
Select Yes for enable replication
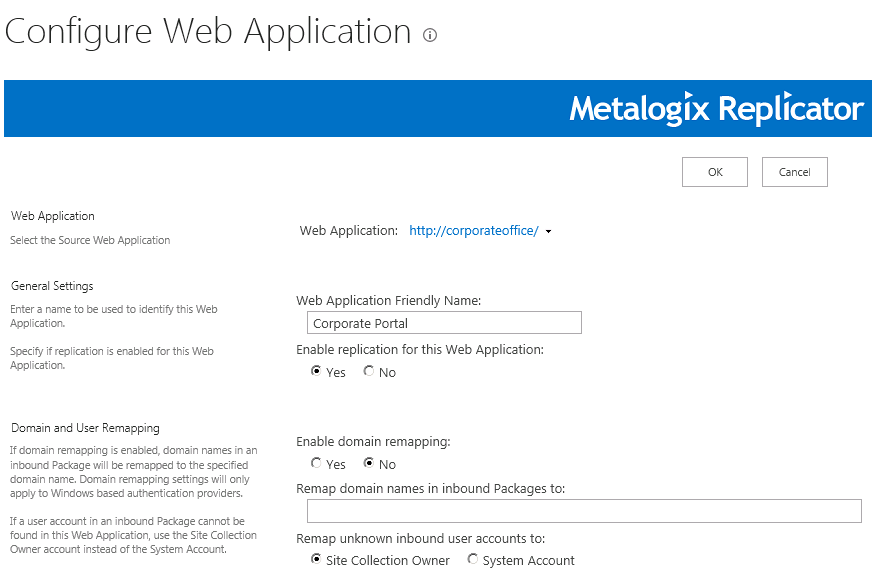[x=317, y=372]
